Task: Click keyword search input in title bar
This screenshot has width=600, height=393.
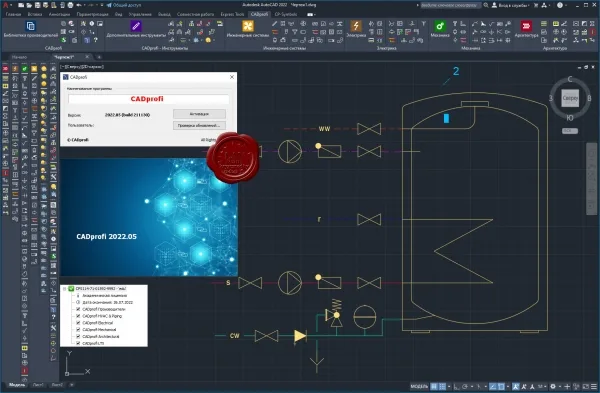Action: 451,5
